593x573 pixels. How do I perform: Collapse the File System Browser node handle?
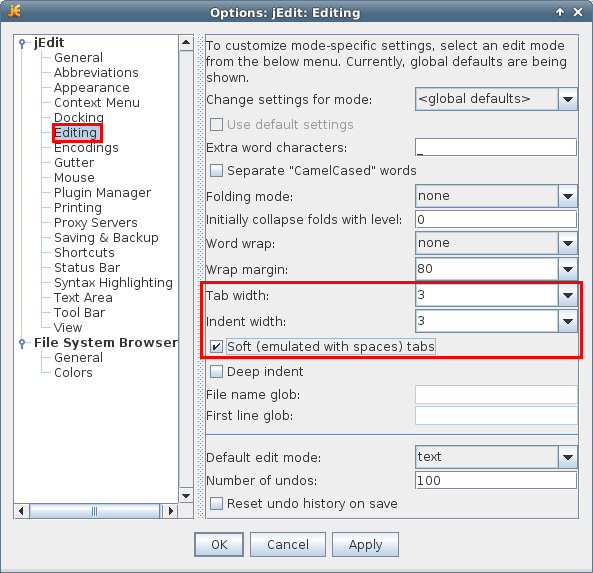tap(22, 343)
